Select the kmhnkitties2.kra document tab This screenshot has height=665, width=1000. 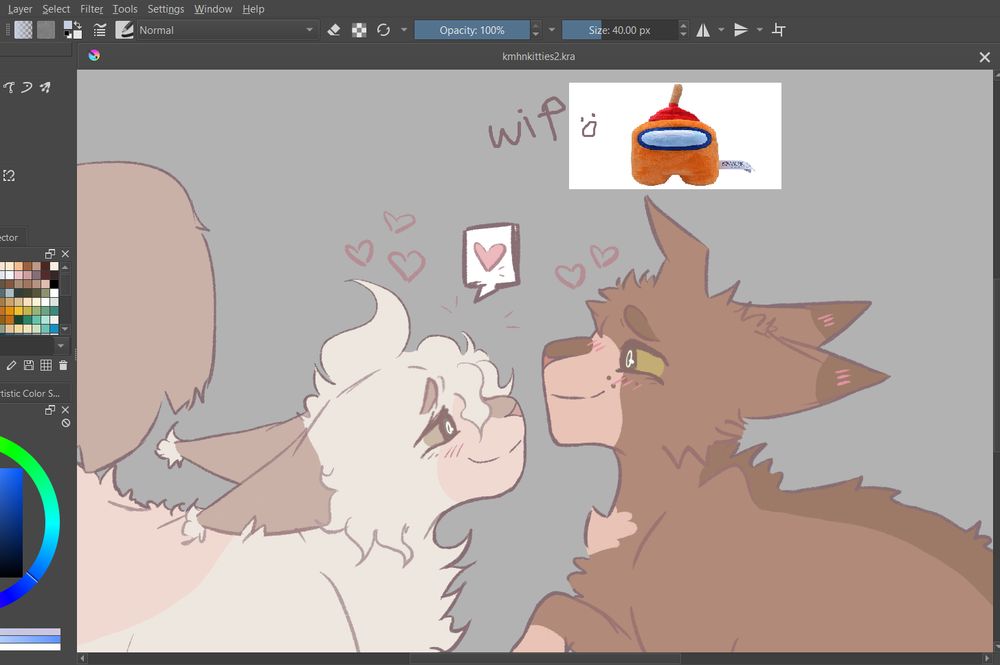540,57
